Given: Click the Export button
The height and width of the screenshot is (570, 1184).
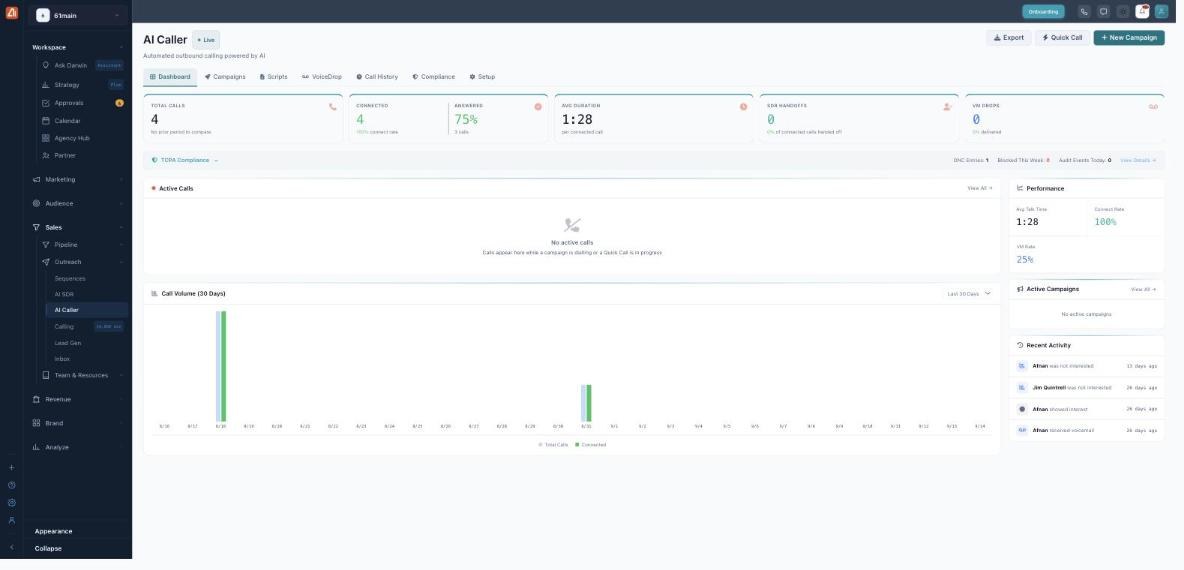Looking at the screenshot, I should (x=1009, y=38).
